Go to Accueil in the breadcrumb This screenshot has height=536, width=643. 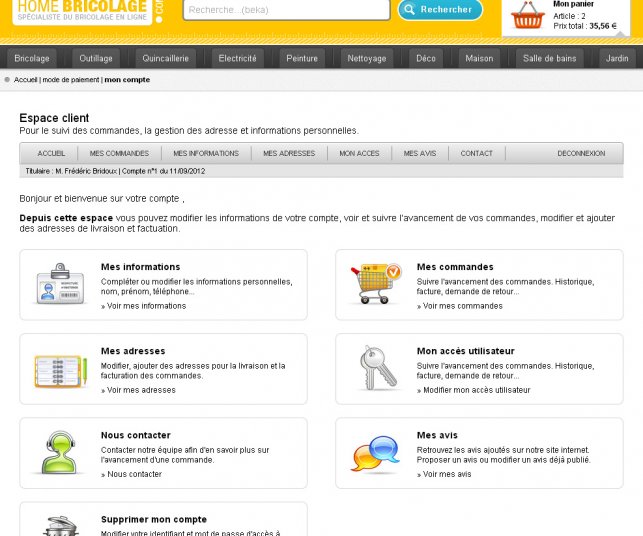[x=25, y=80]
